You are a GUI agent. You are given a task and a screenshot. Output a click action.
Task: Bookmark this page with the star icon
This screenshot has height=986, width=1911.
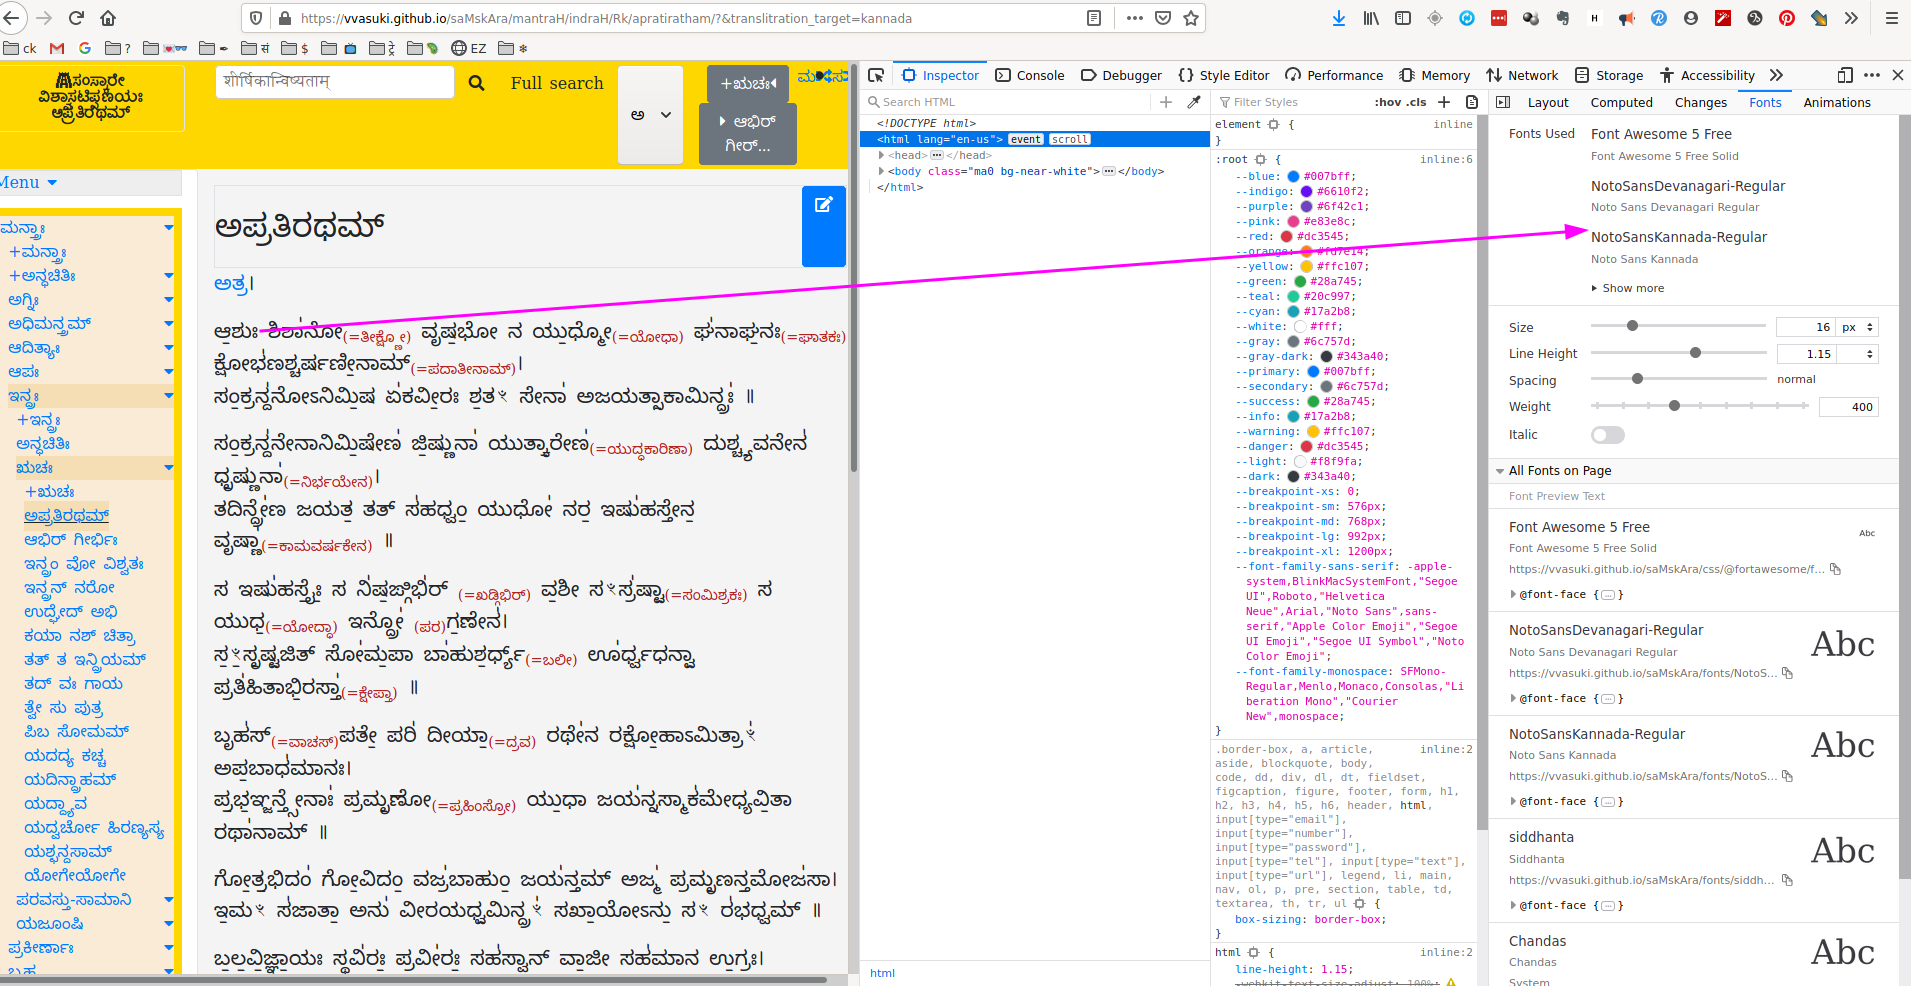coord(1191,18)
